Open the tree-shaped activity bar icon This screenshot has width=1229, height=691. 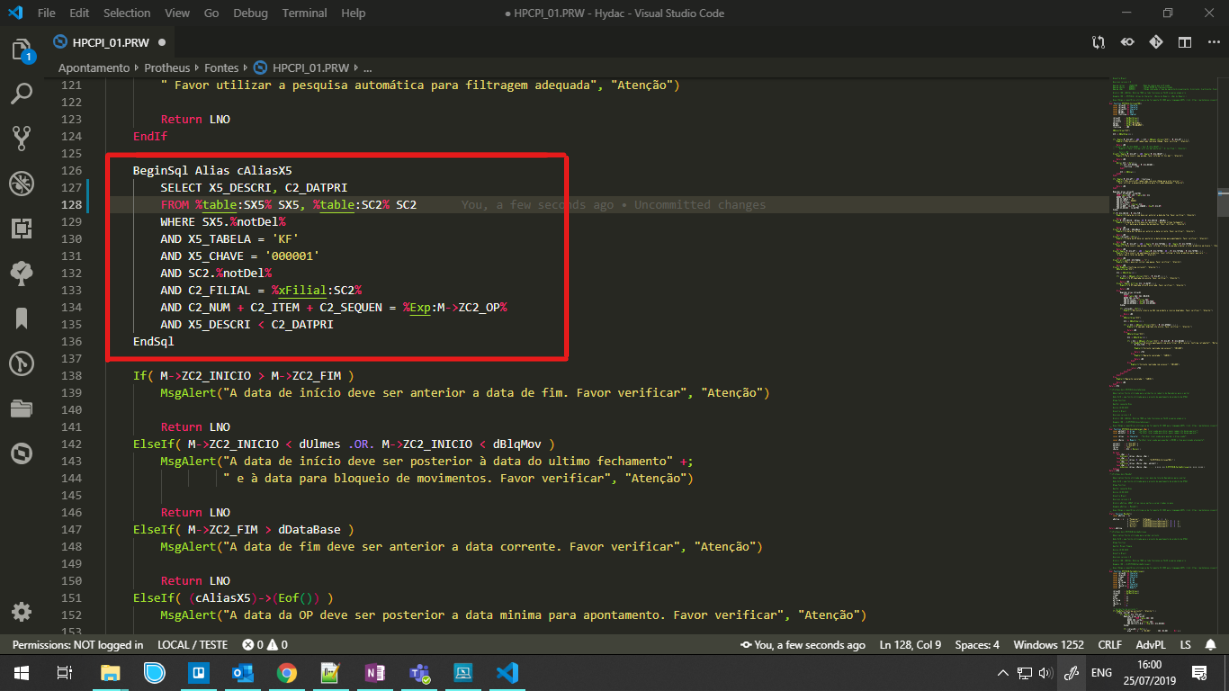click(x=21, y=273)
